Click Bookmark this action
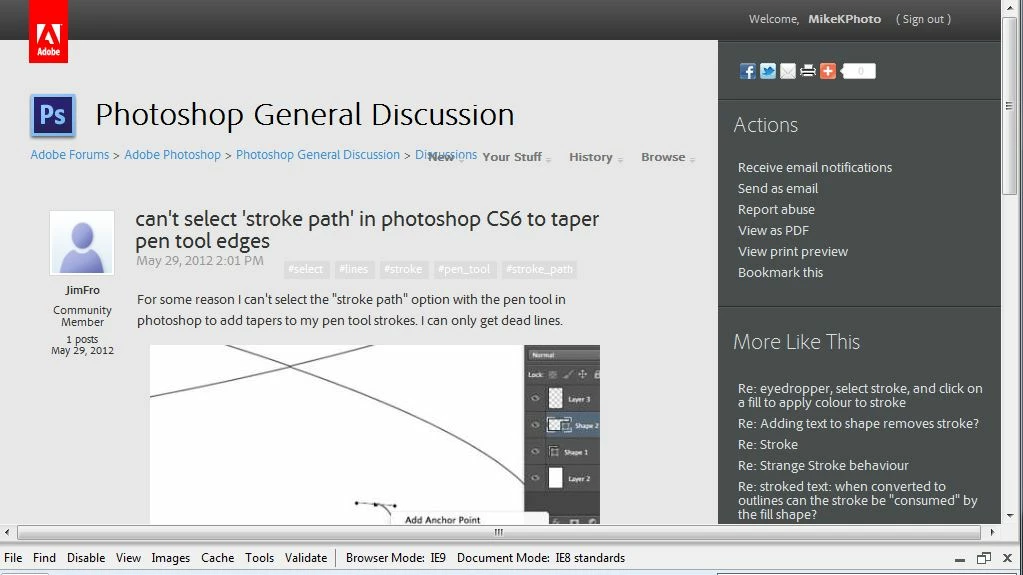The width and height of the screenshot is (1023, 575). [780, 272]
